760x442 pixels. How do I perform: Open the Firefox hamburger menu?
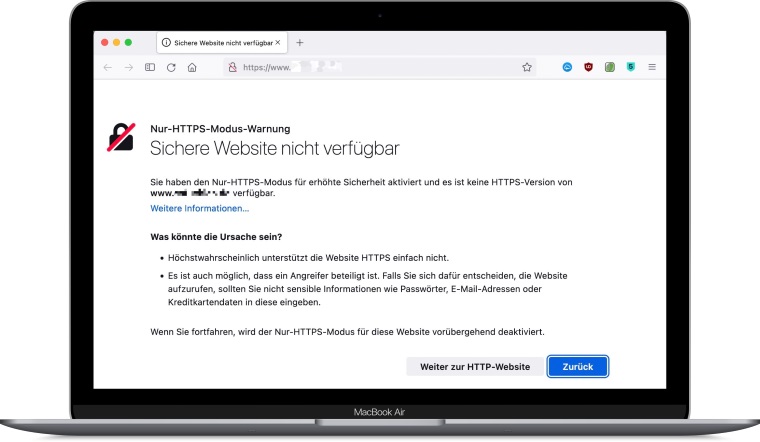pyautogui.click(x=652, y=67)
